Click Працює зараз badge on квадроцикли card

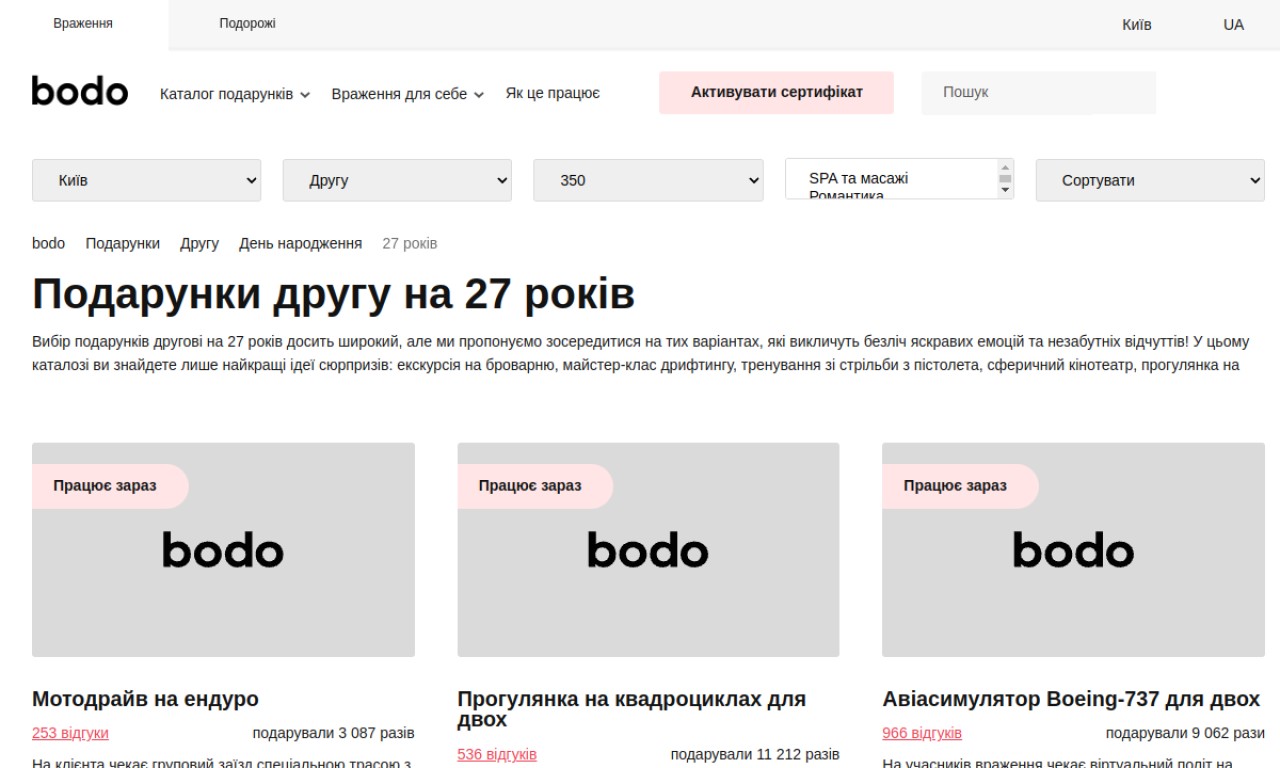535,486
